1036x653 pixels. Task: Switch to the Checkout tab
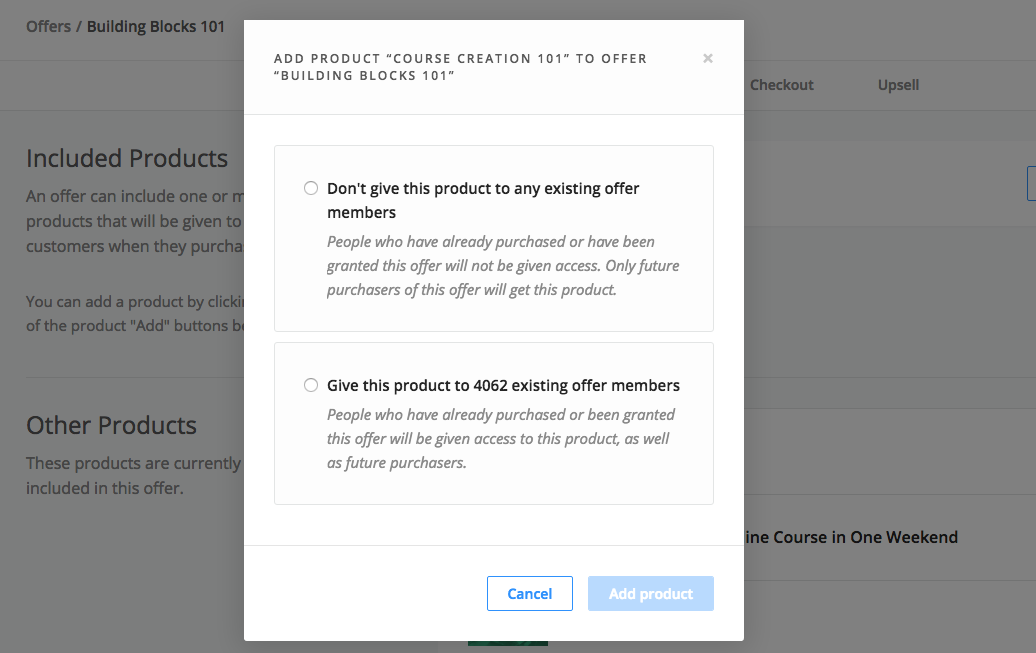tap(782, 85)
